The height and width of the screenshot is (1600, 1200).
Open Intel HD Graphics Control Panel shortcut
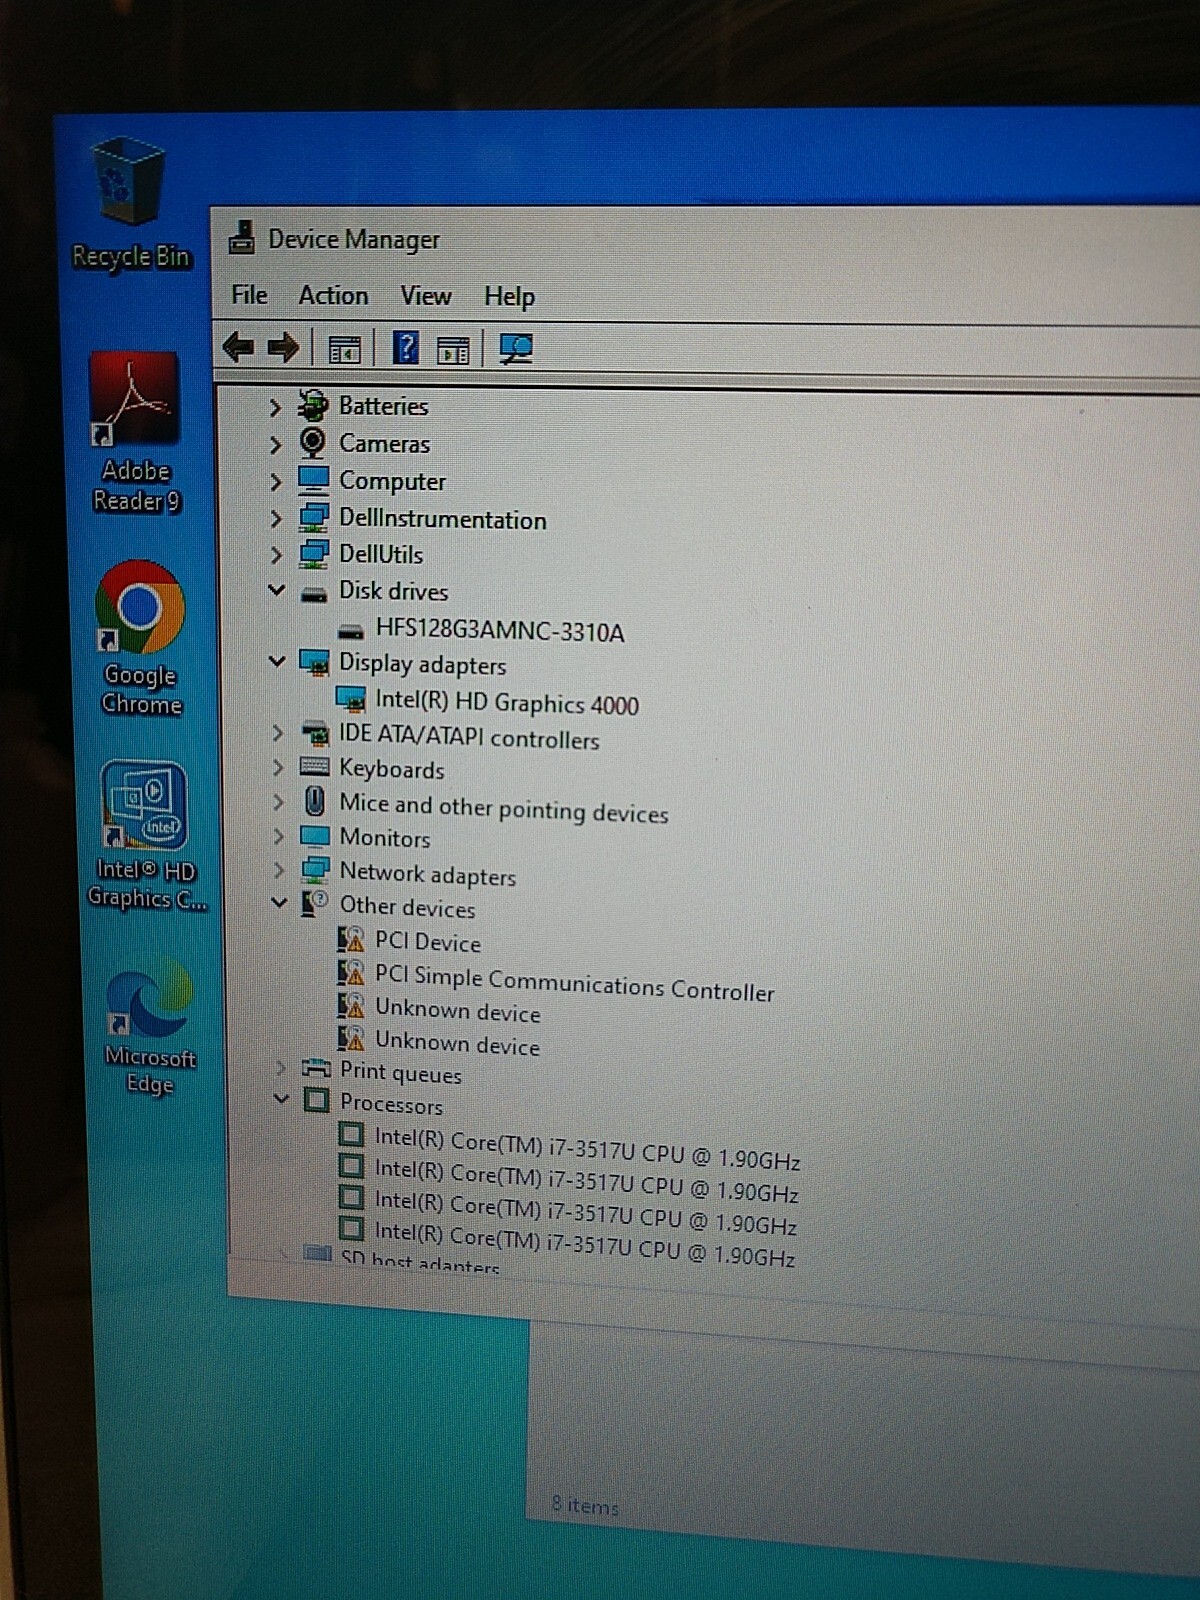146,836
